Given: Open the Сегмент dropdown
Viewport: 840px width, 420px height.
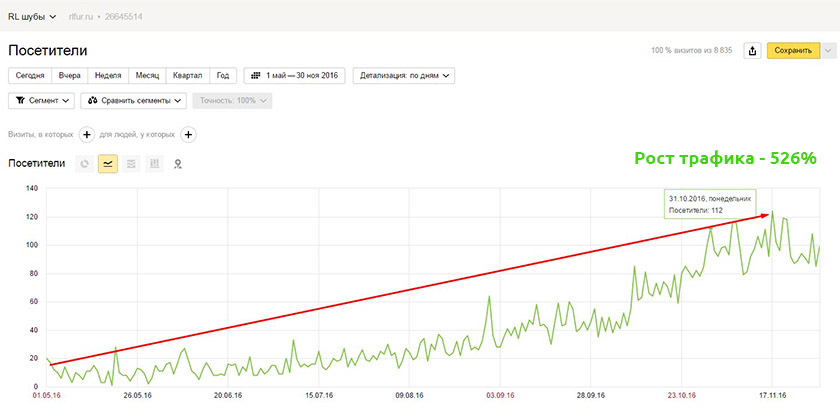Looking at the screenshot, I should click(42, 101).
